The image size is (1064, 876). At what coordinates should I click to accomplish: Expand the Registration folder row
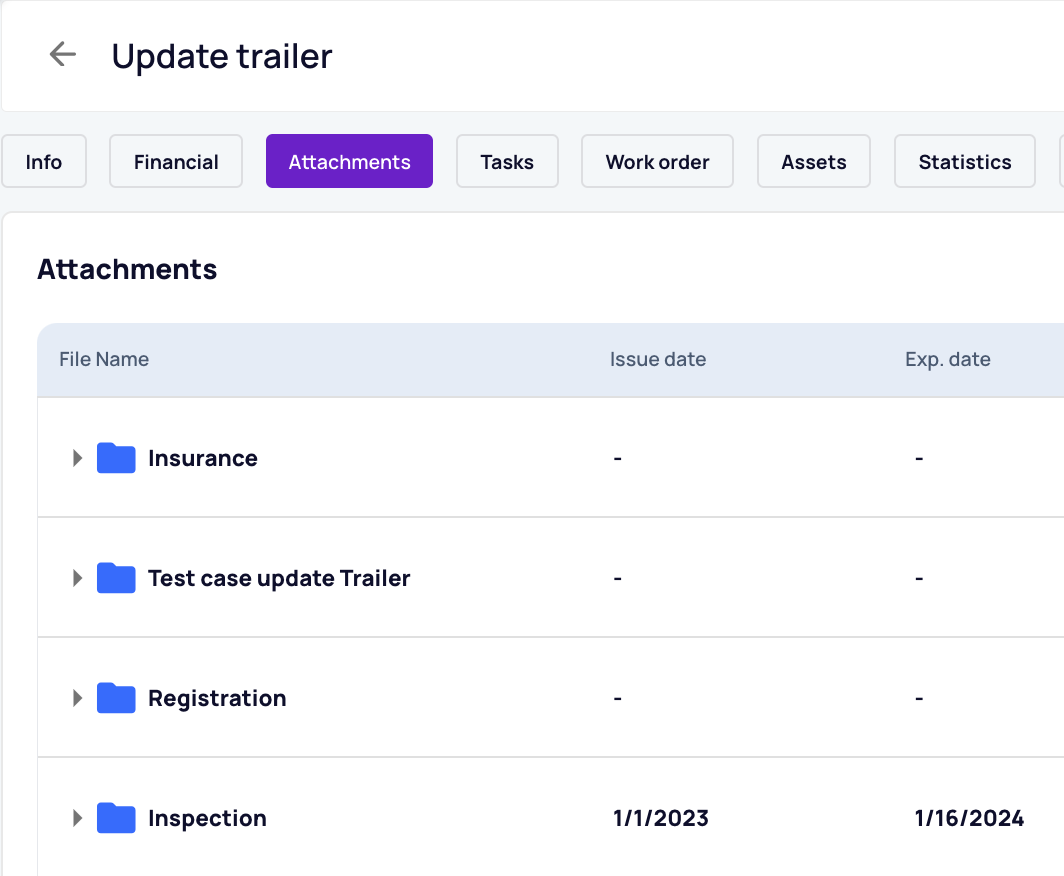[x=77, y=698]
